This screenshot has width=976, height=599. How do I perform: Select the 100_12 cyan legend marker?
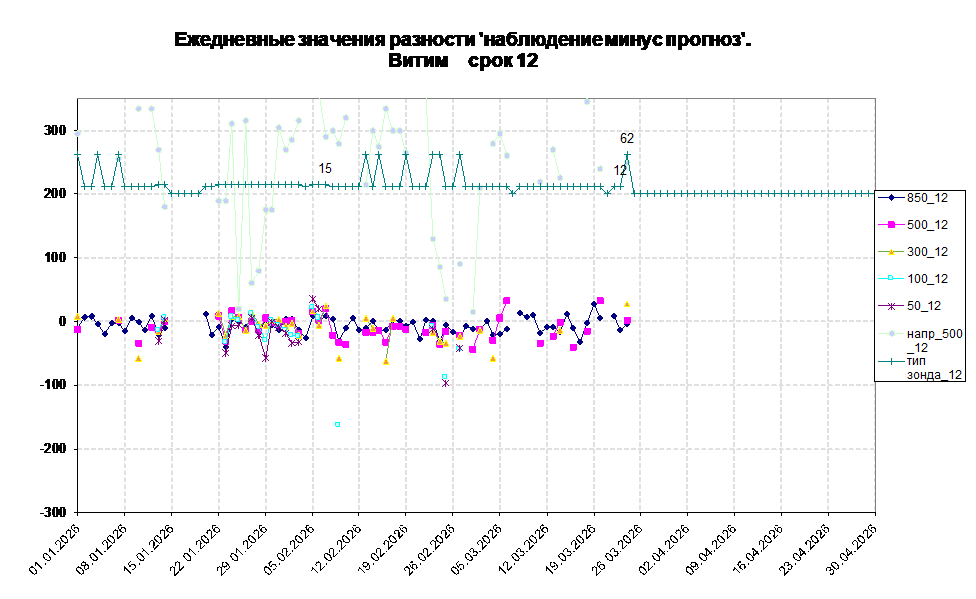coord(891,278)
